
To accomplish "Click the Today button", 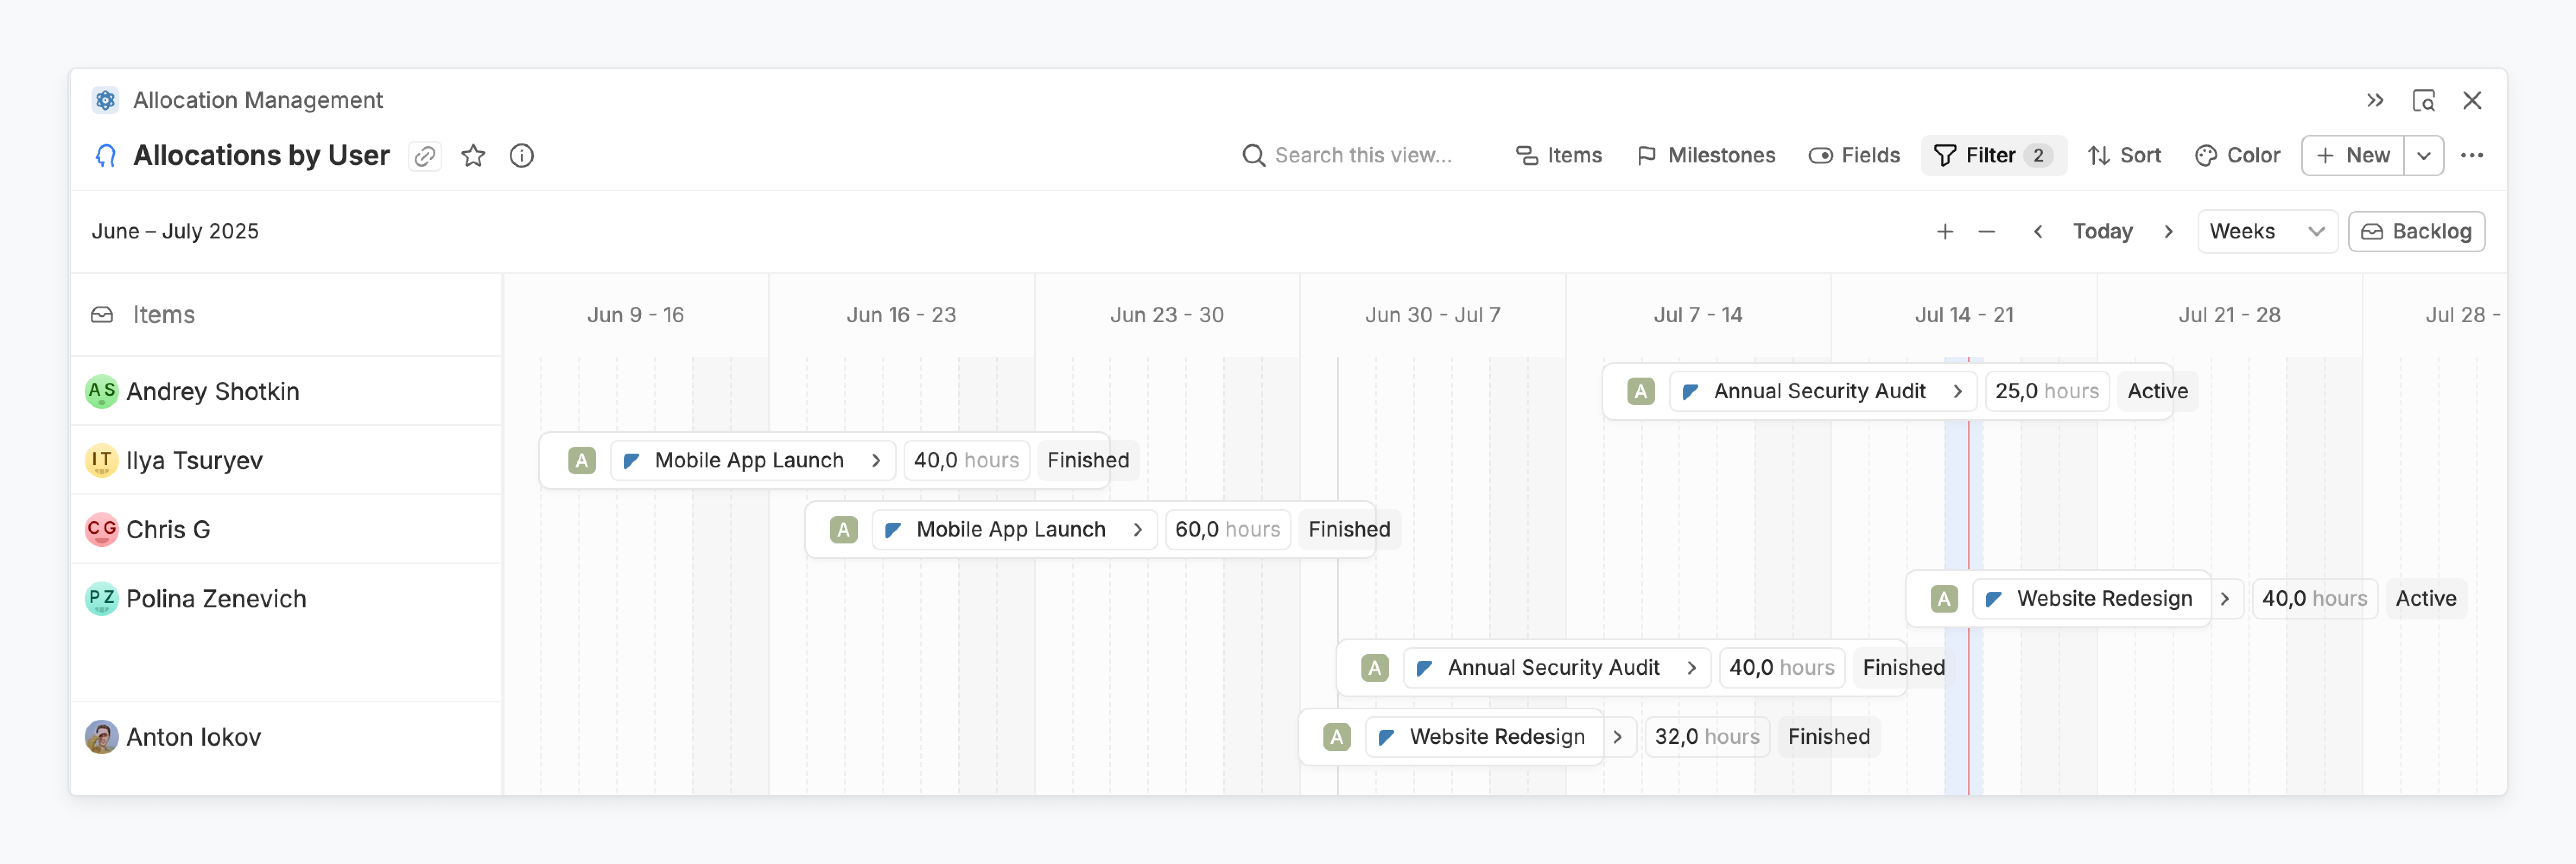I will pyautogui.click(x=2102, y=232).
